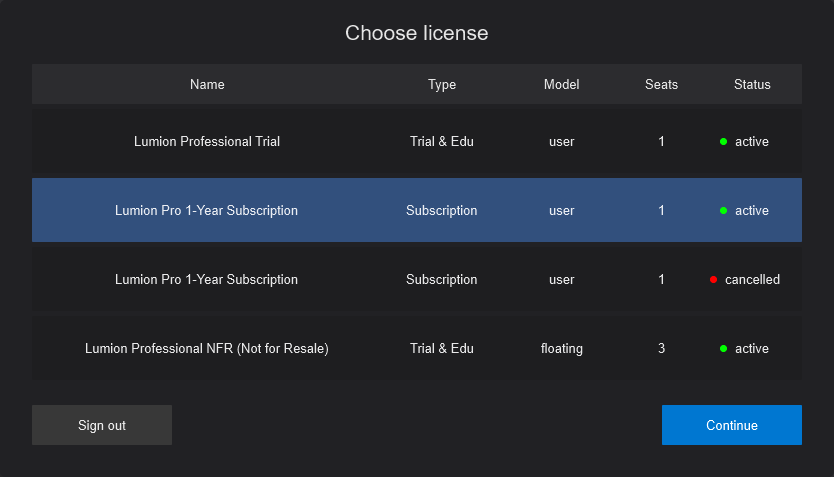Sort by the Name column header
The width and height of the screenshot is (834, 477).
[x=207, y=85]
